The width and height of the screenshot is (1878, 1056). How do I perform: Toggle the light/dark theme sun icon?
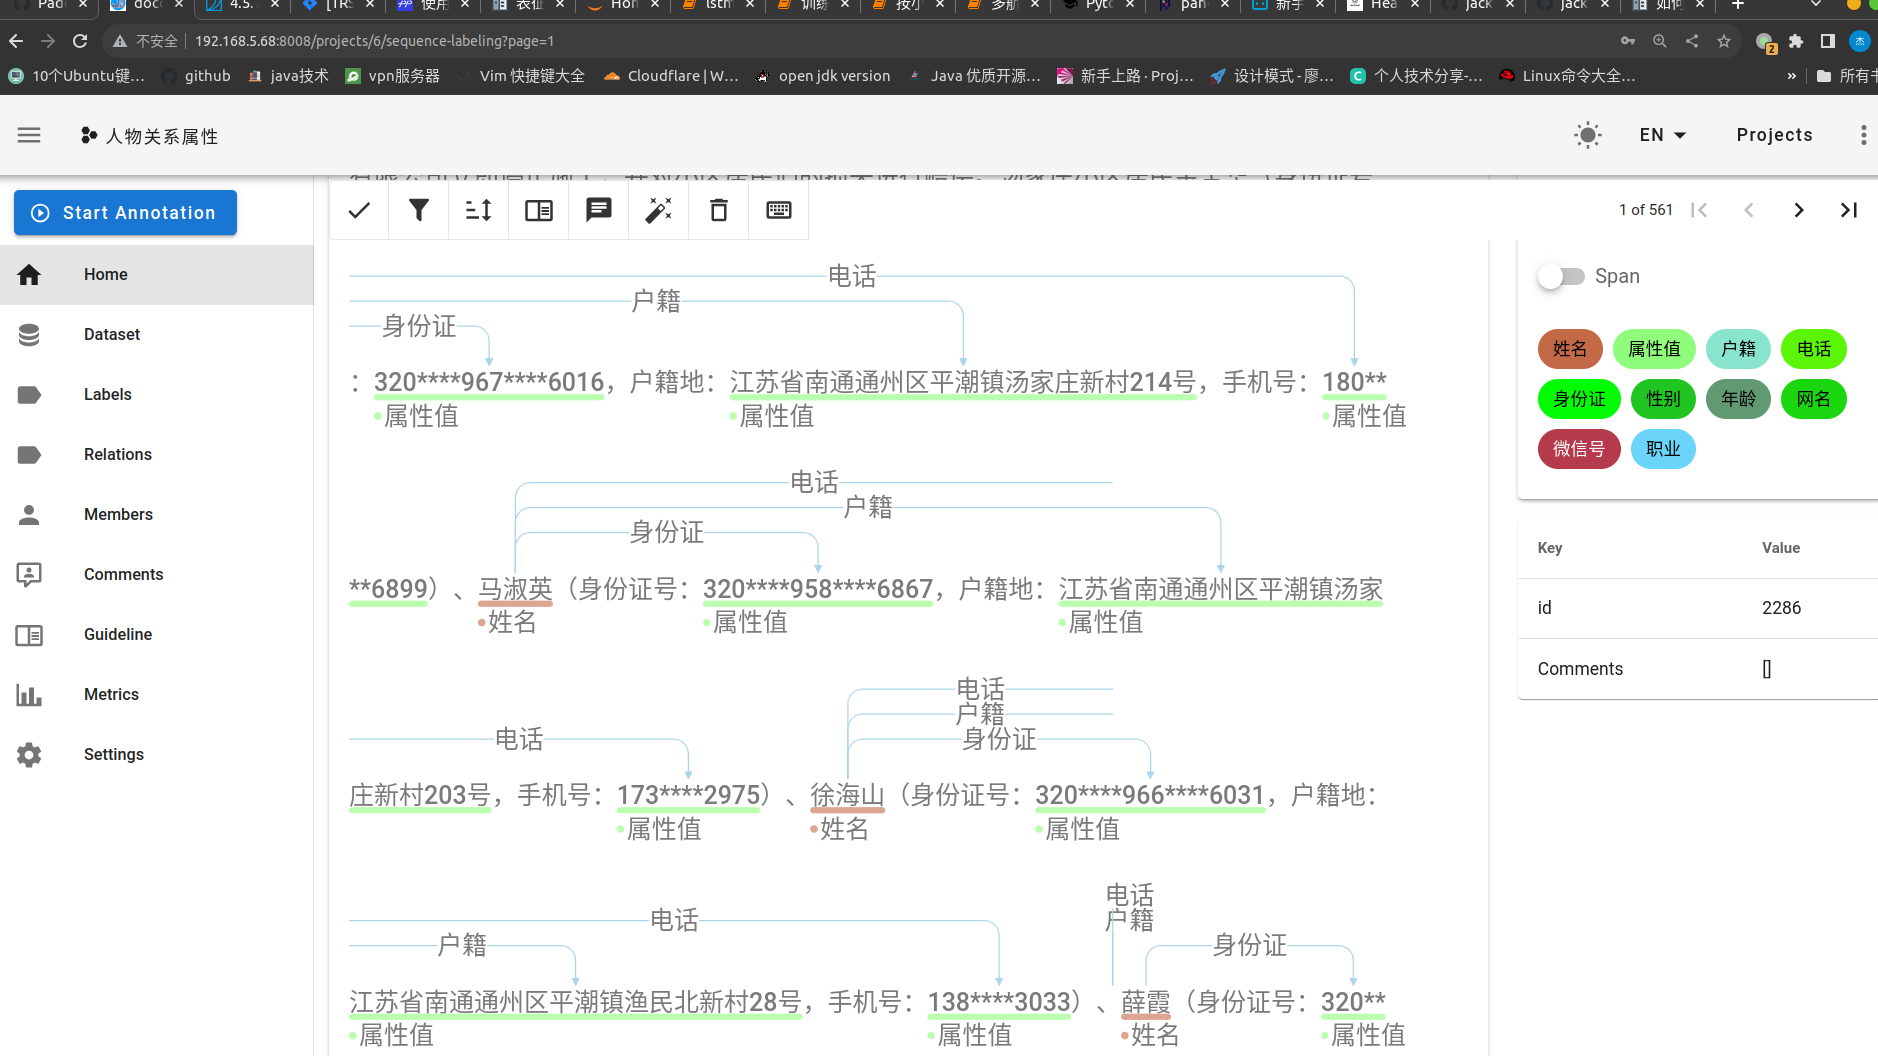tap(1588, 135)
